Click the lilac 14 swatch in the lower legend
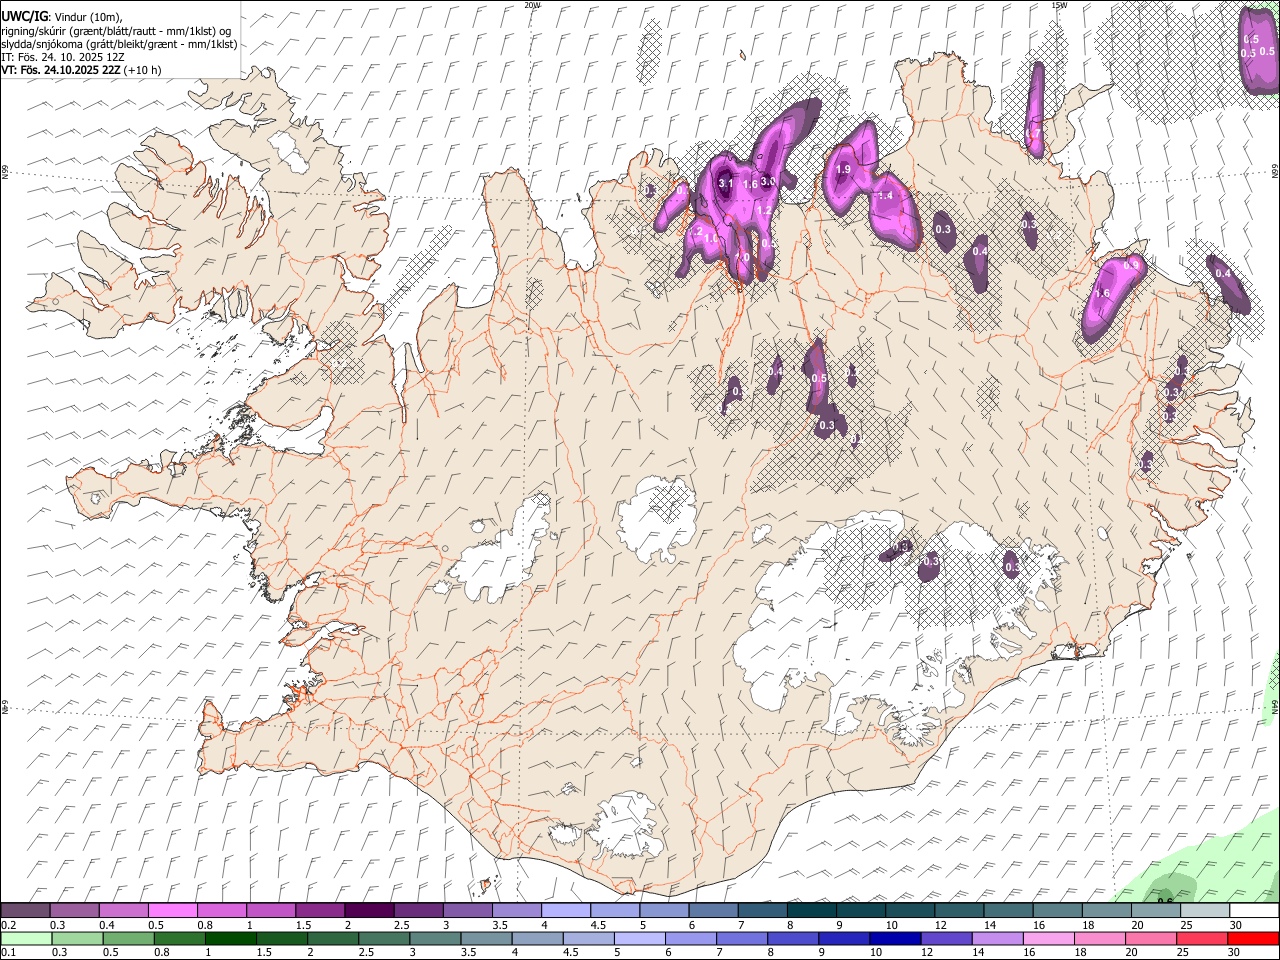 point(998,938)
